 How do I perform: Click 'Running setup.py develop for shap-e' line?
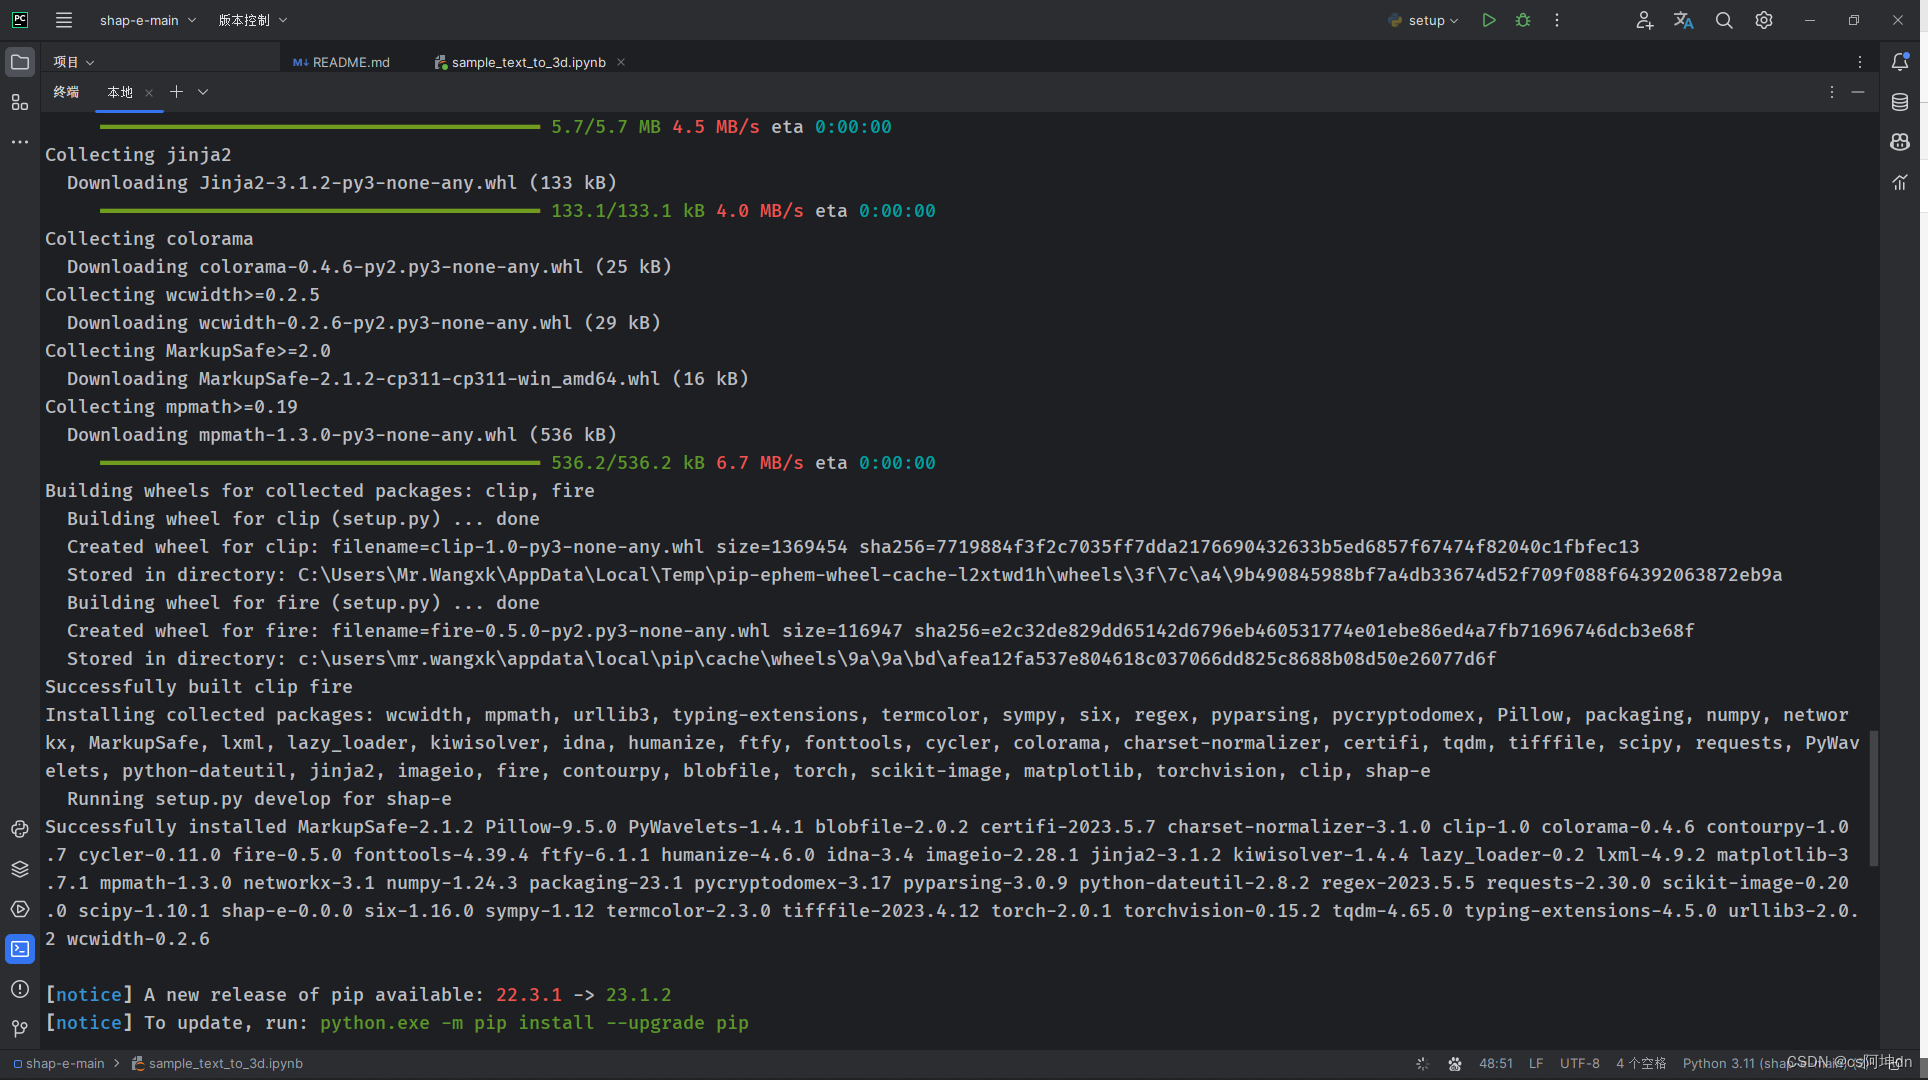[259, 799]
